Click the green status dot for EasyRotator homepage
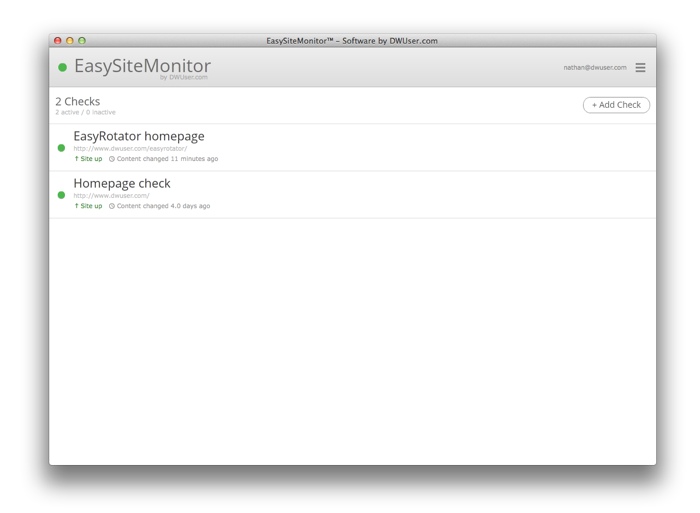Image resolution: width=700 pixels, height=513 pixels. (61, 148)
